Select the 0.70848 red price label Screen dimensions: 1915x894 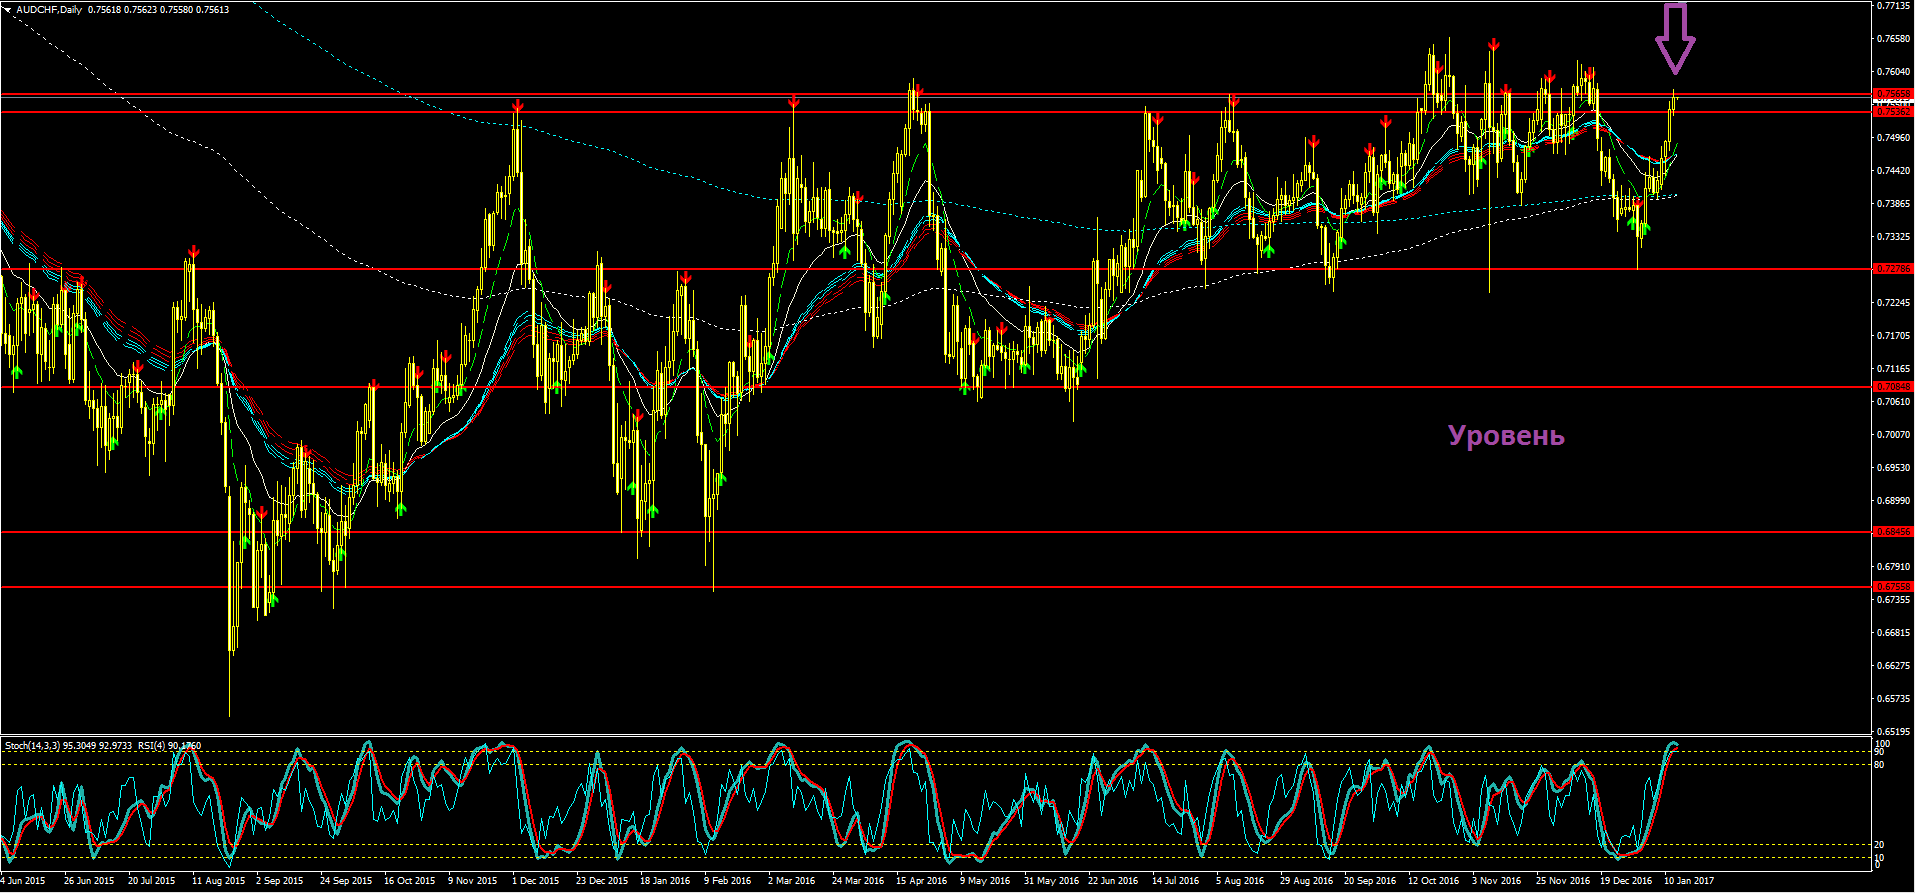click(1893, 387)
